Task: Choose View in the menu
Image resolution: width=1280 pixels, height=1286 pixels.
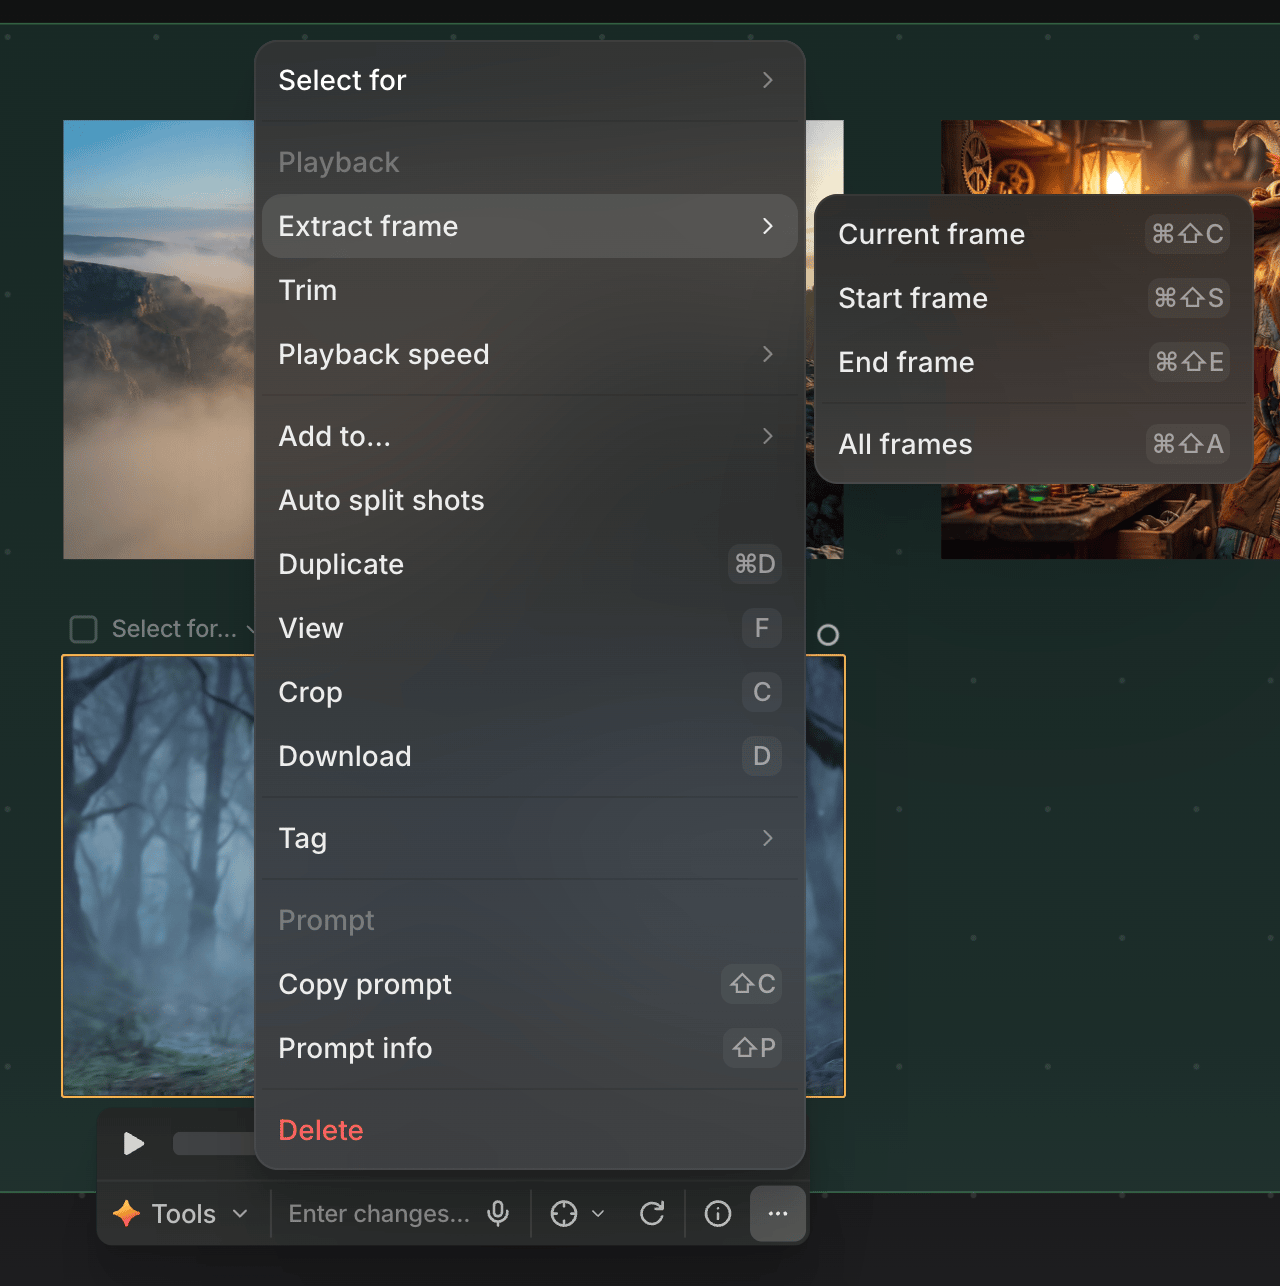Action: [x=530, y=628]
